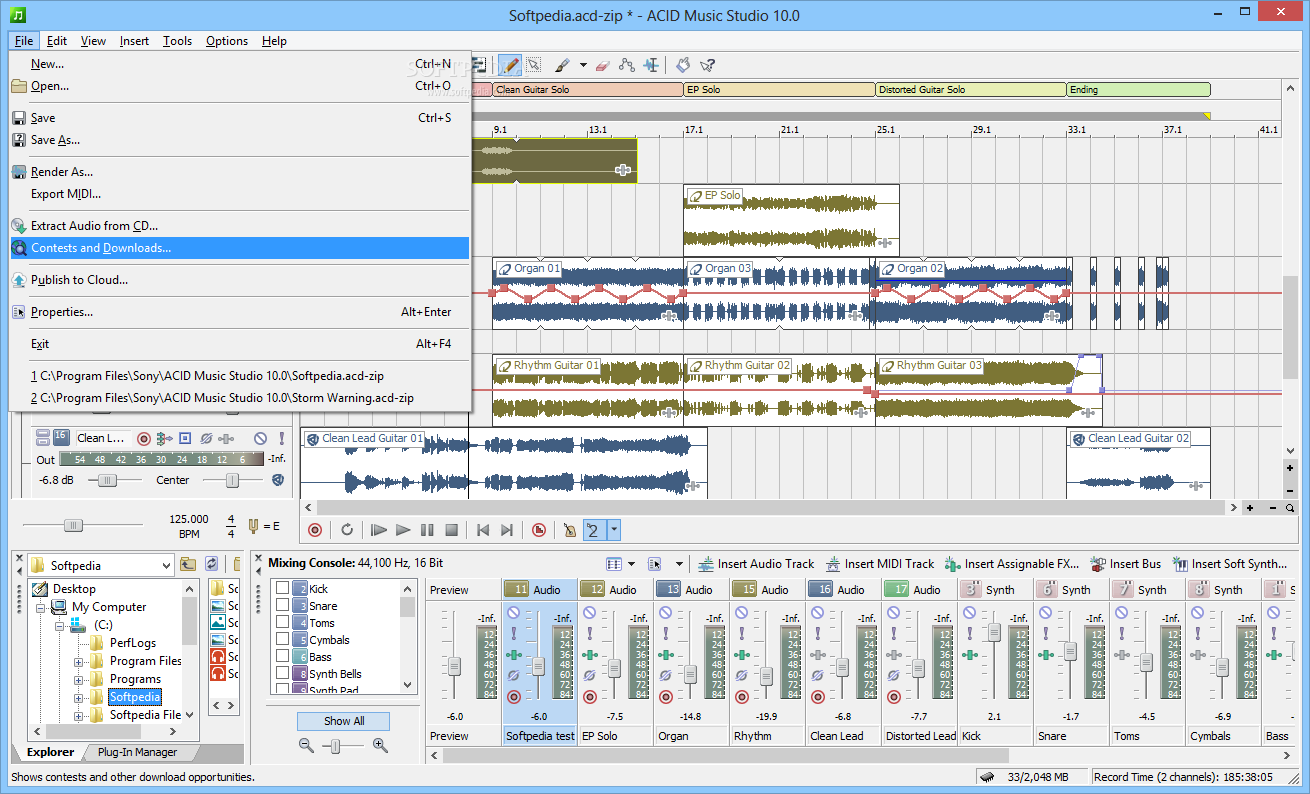Image resolution: width=1310 pixels, height=794 pixels.
Task: Click Insert Audio Track
Action: pos(756,564)
